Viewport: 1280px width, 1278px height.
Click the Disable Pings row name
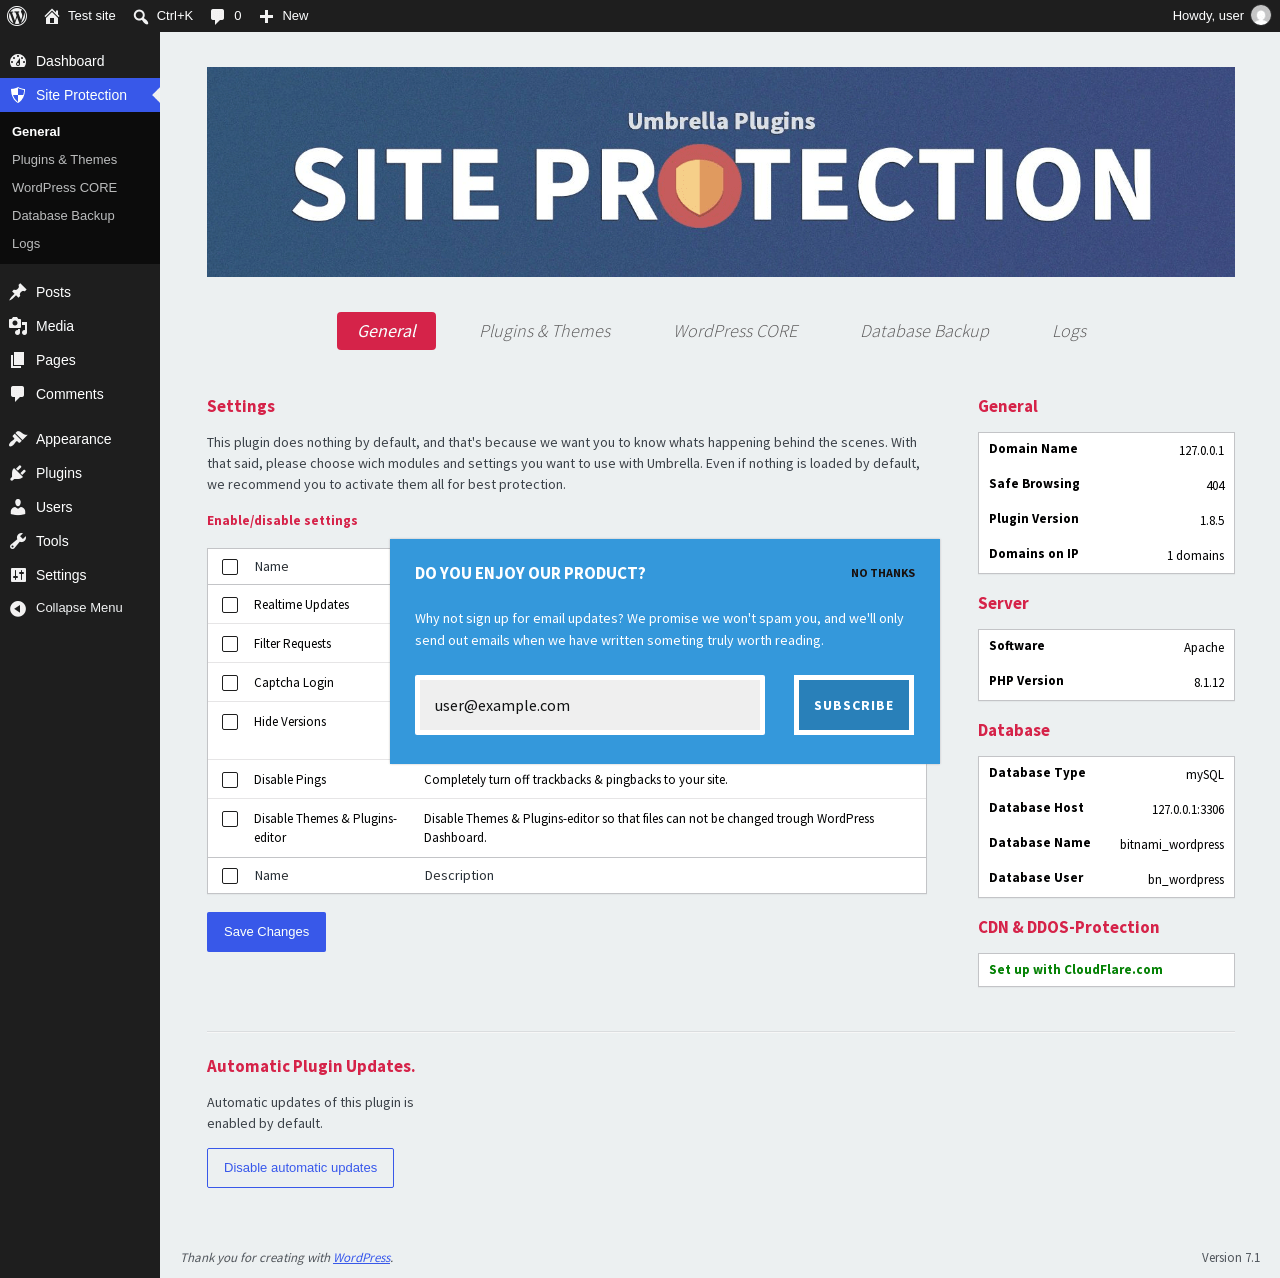(290, 780)
